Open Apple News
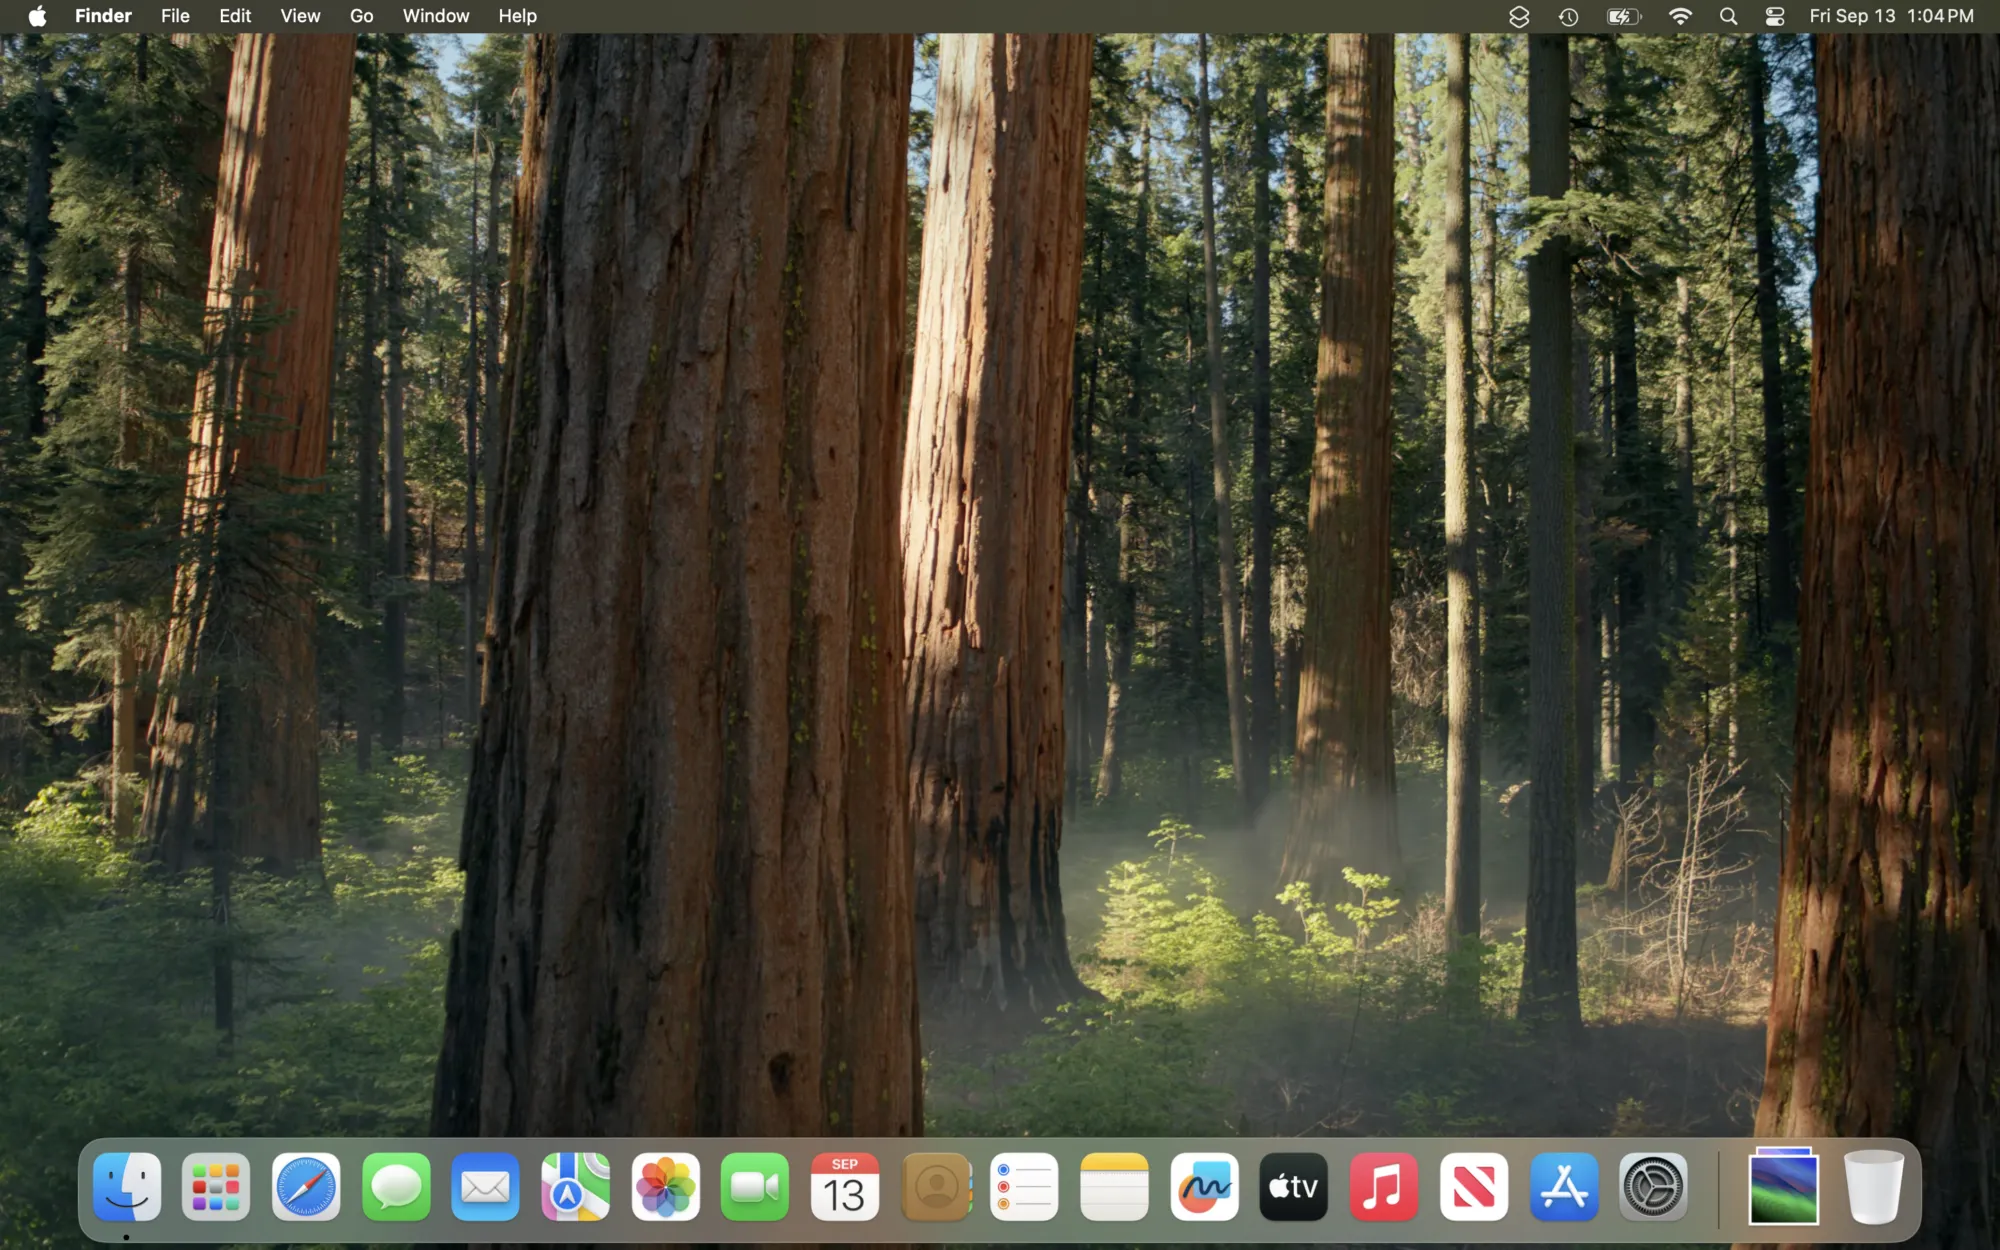Viewport: 2000px width, 1250px height. pos(1473,1188)
